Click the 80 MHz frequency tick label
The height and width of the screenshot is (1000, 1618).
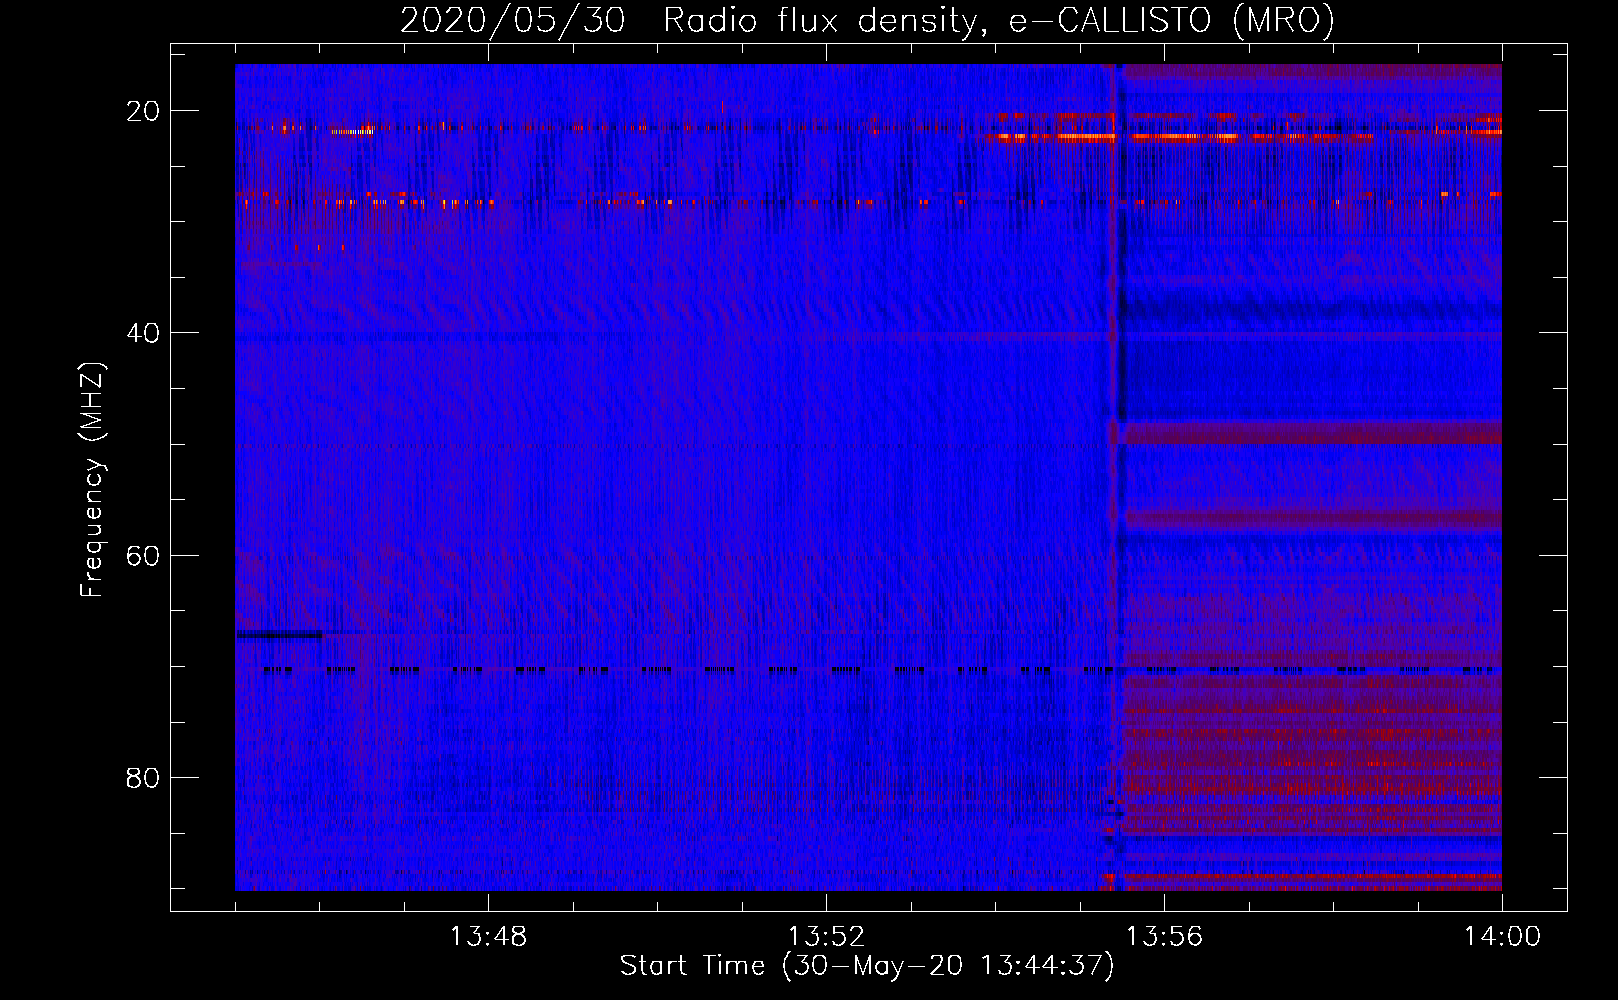coord(143,778)
